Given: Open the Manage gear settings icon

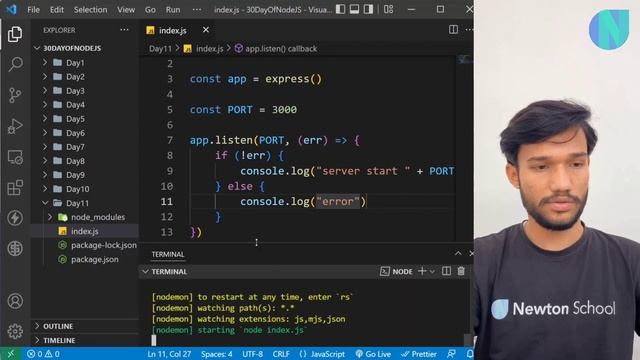Looking at the screenshot, I should point(15,331).
